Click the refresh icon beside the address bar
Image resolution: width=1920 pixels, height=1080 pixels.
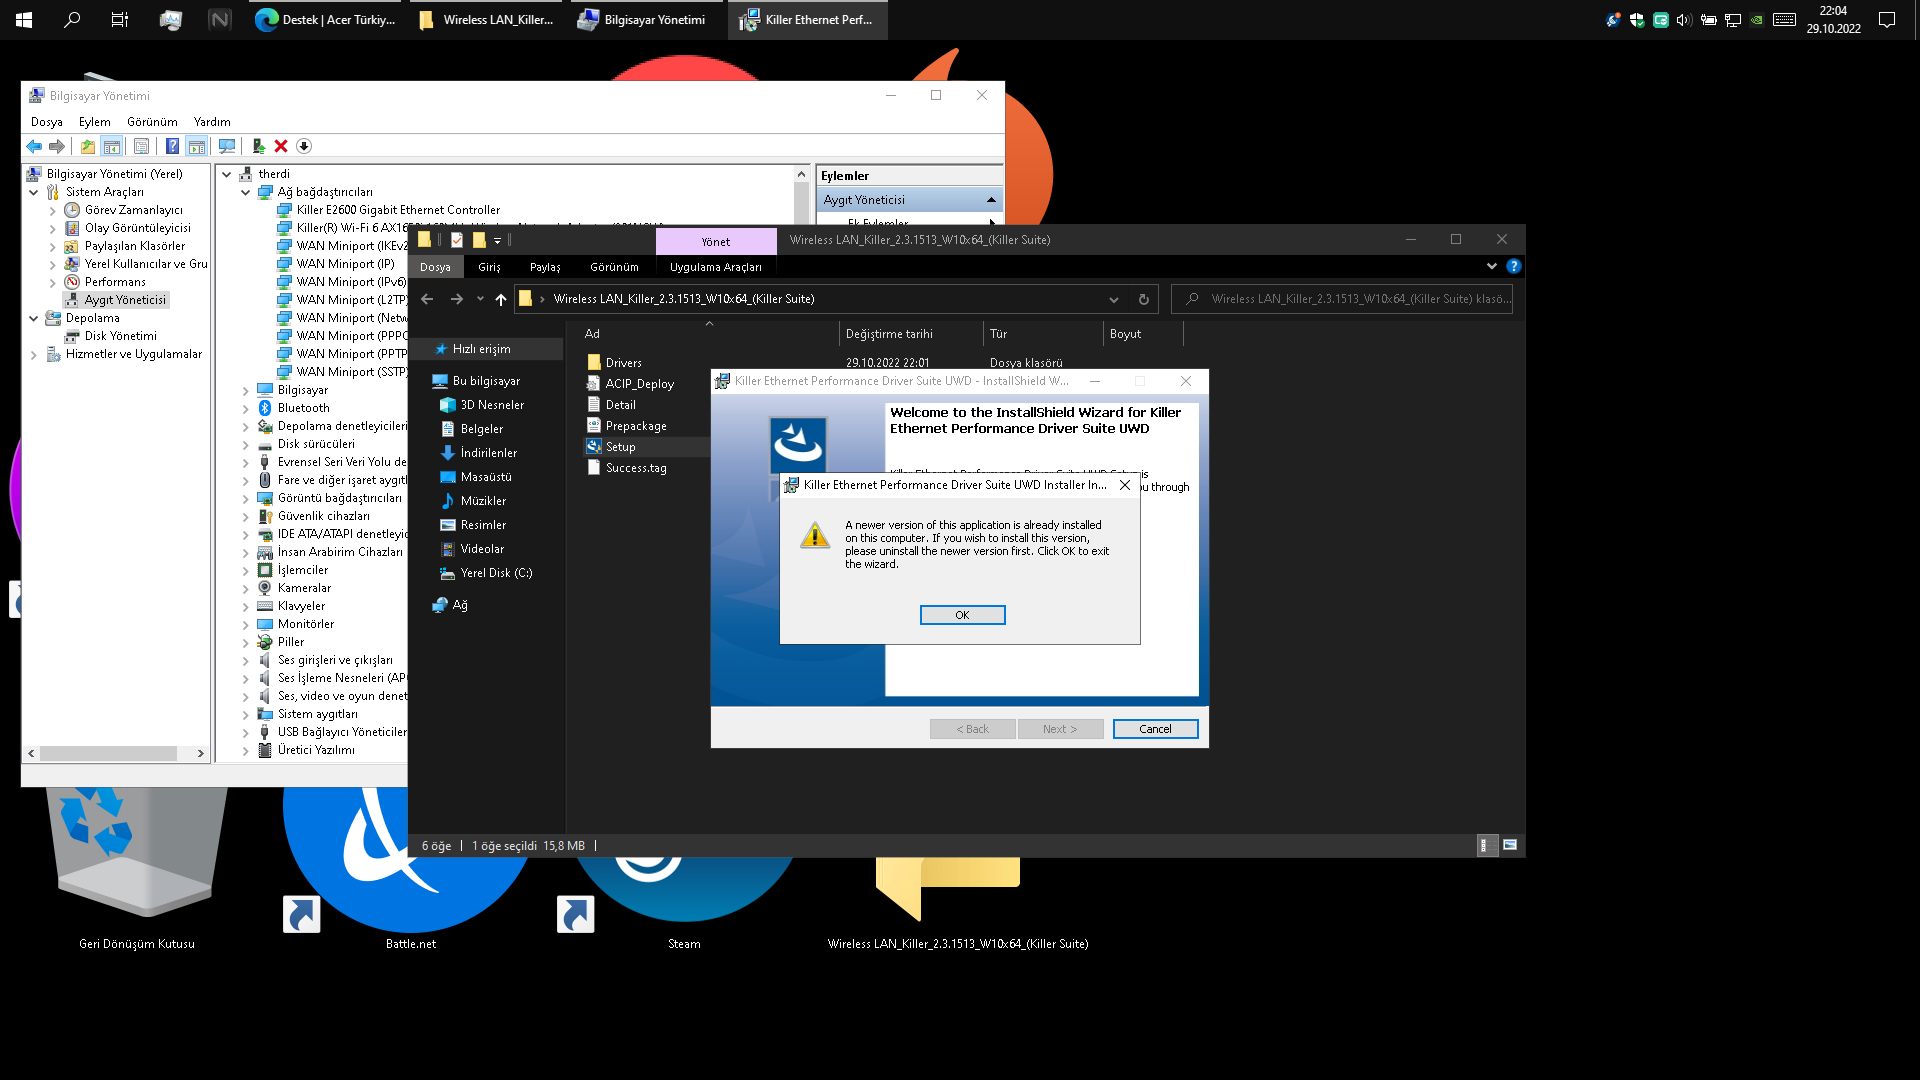pos(1143,299)
